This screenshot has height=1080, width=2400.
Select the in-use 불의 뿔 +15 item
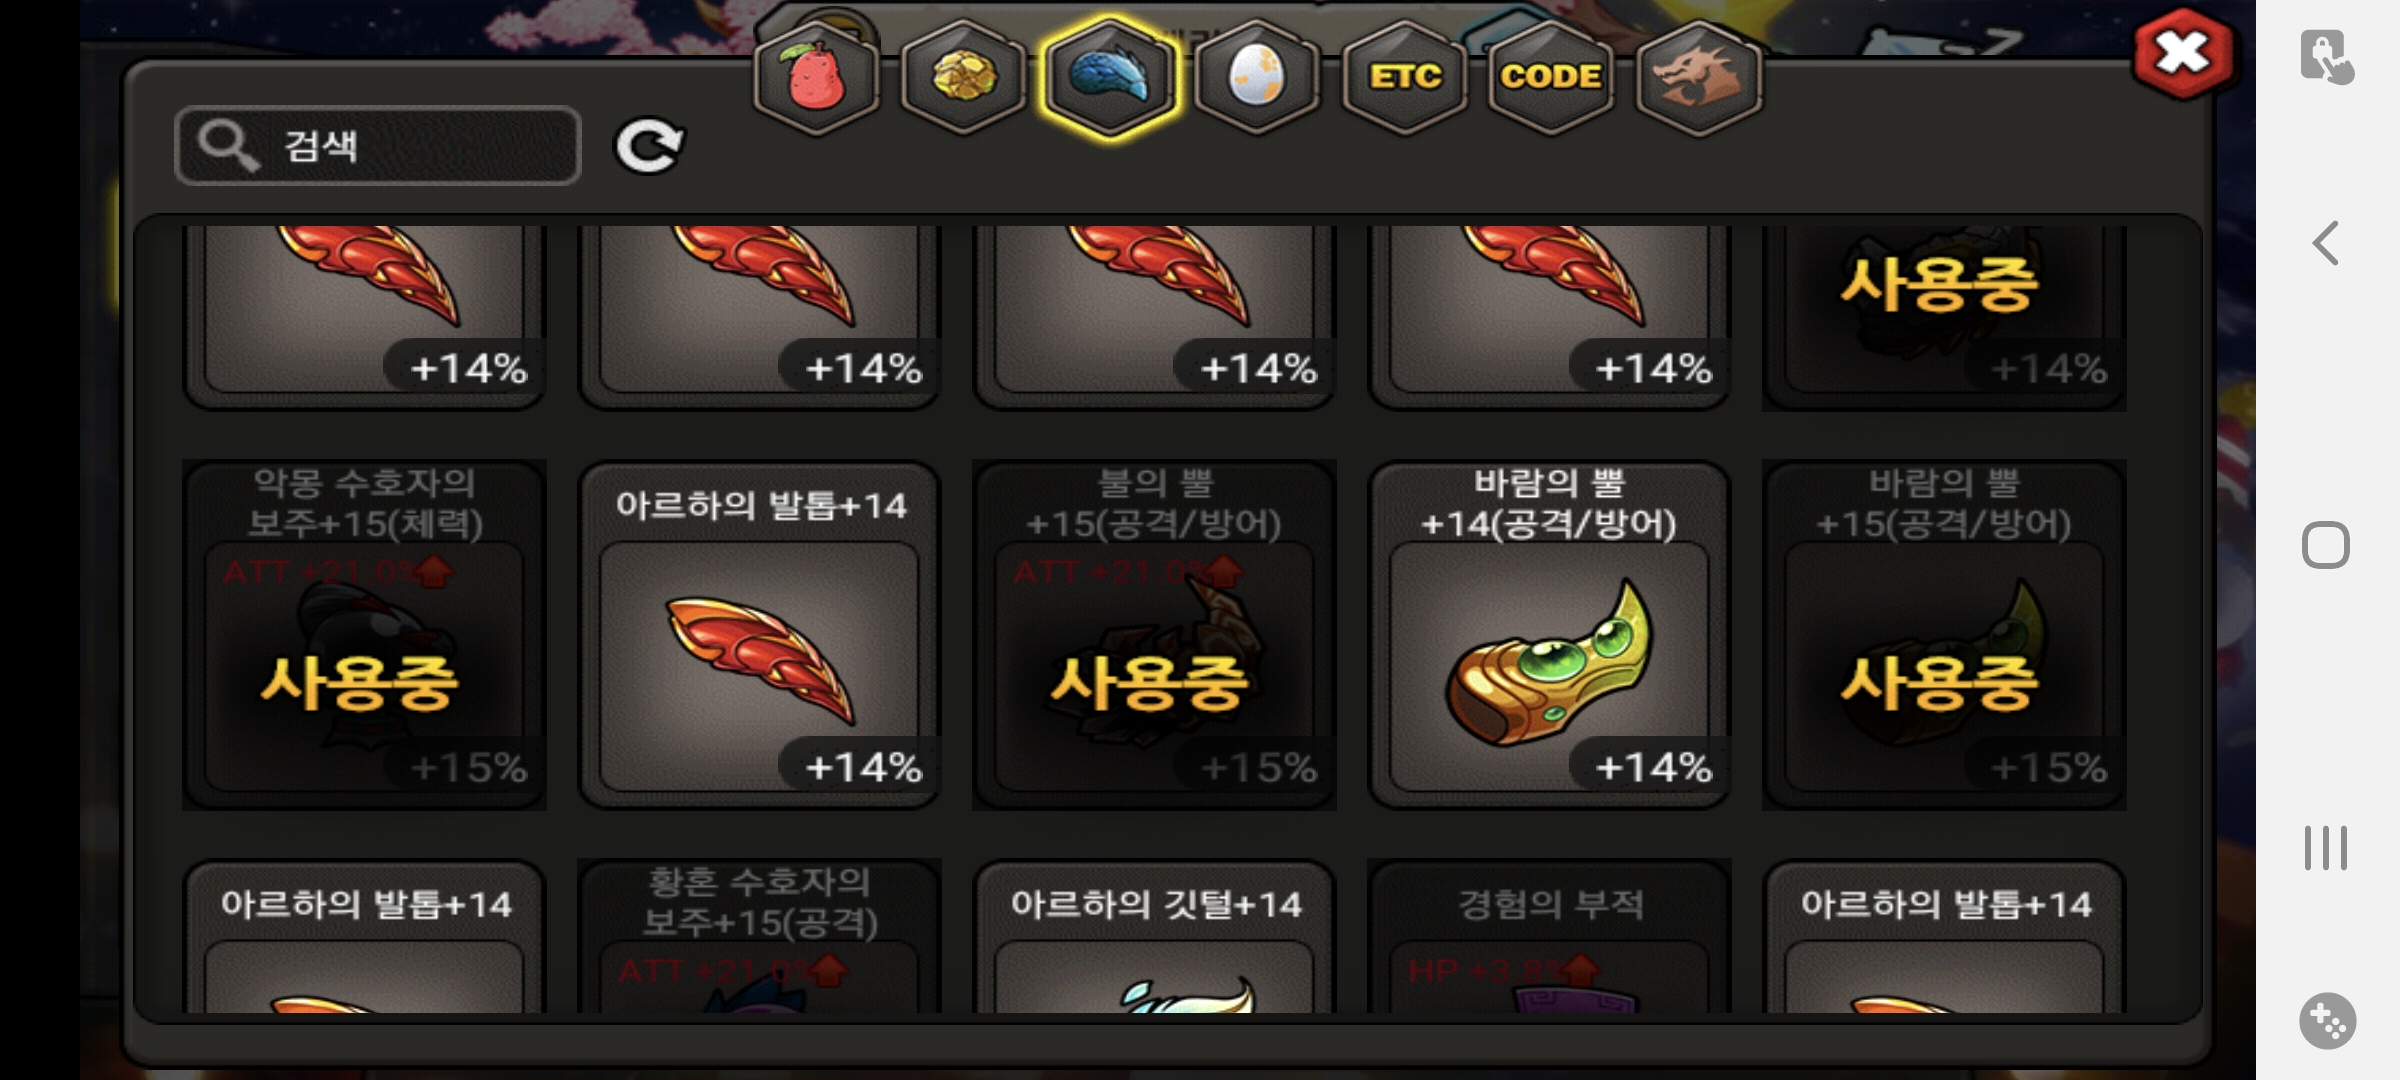1154,634
